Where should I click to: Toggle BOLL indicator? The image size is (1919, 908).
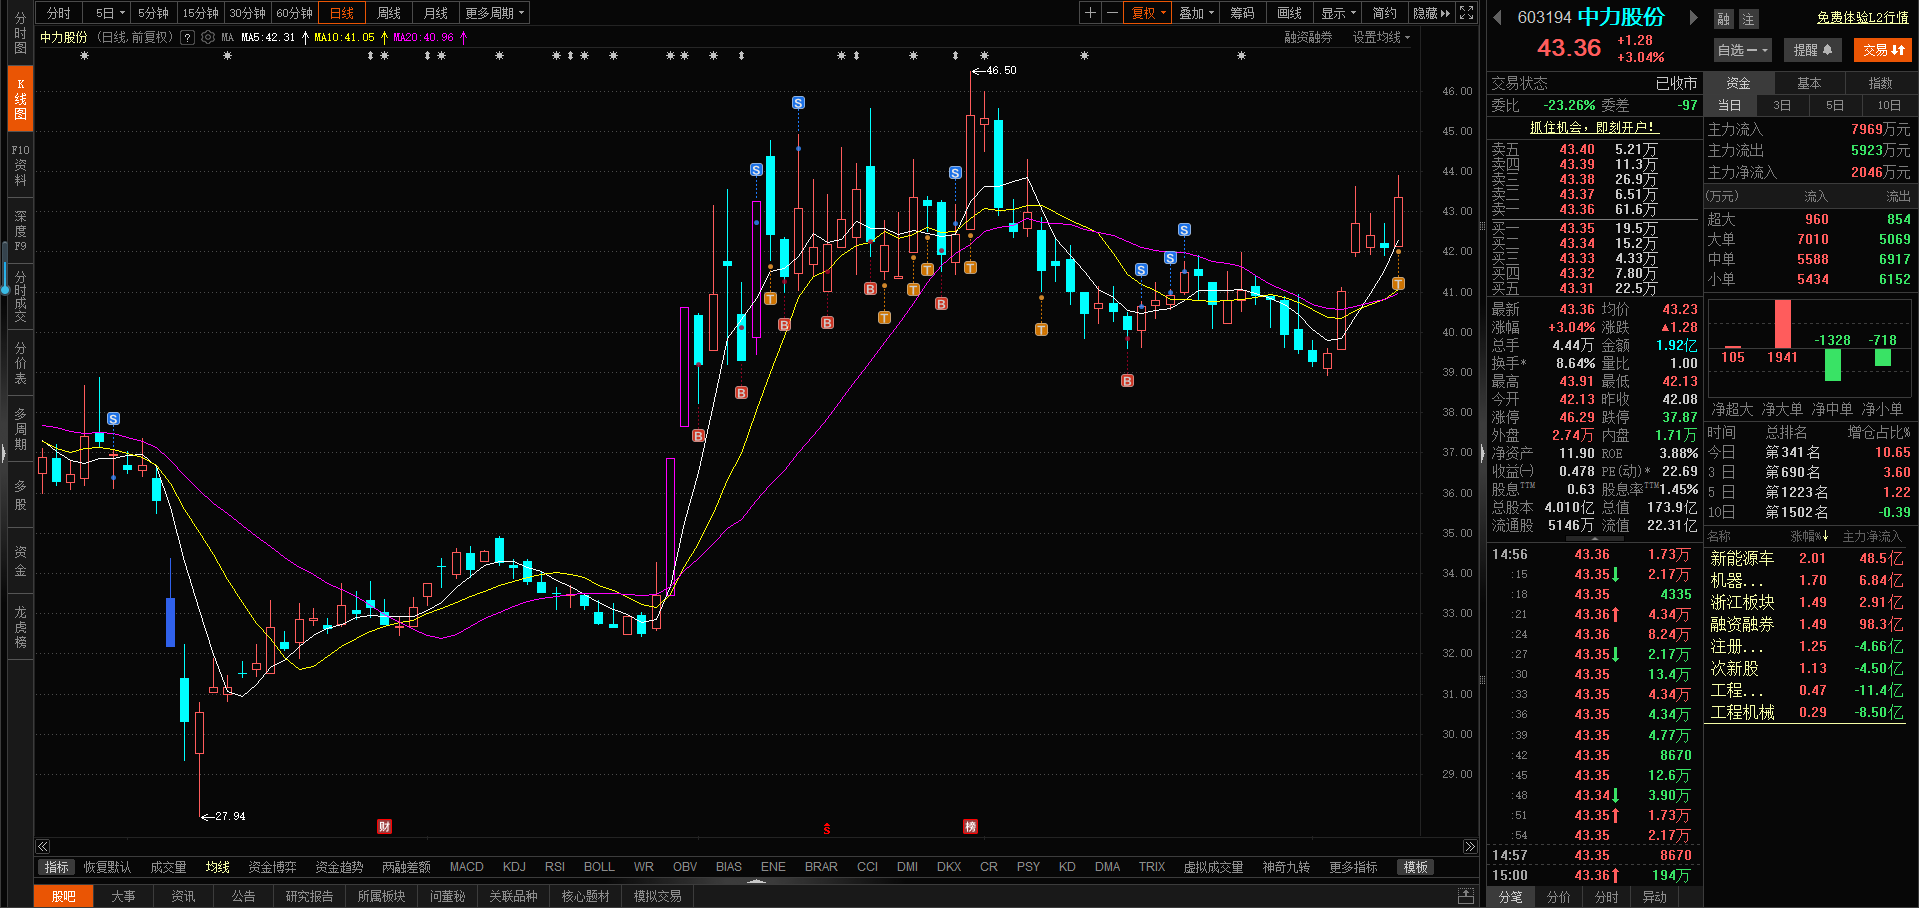599,867
